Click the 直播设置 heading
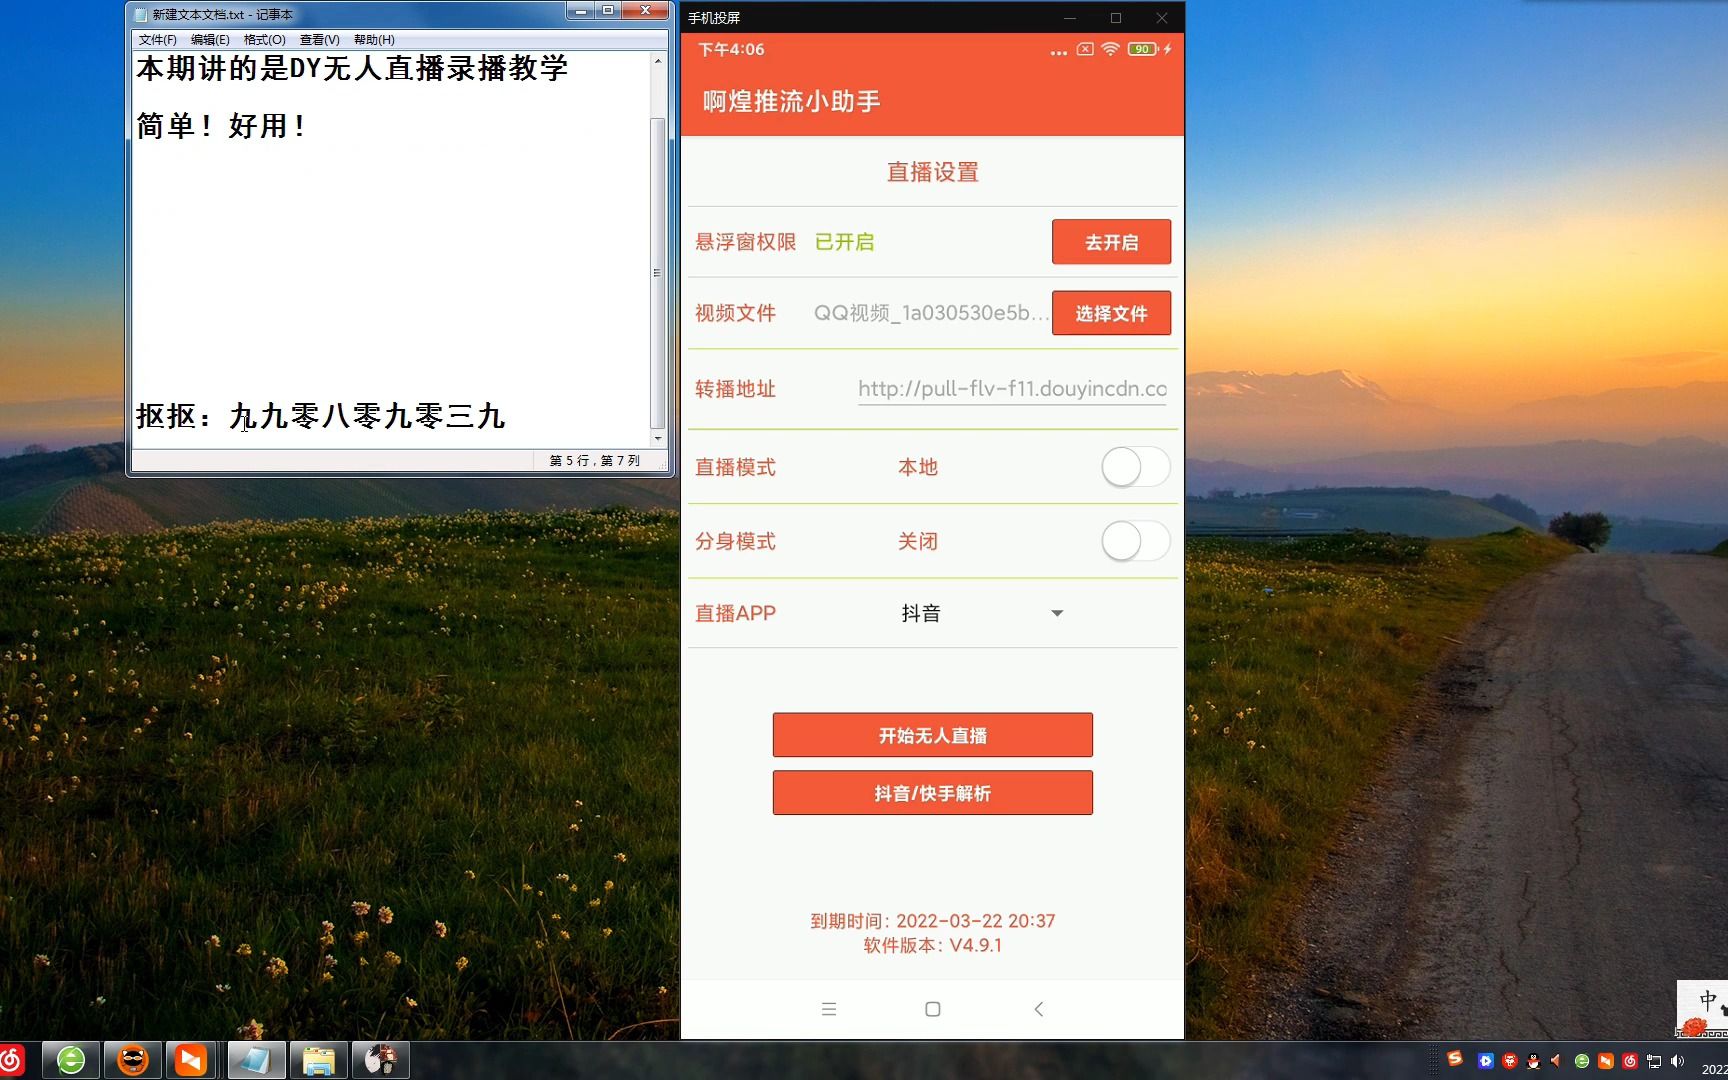The image size is (1728, 1080). point(932,172)
